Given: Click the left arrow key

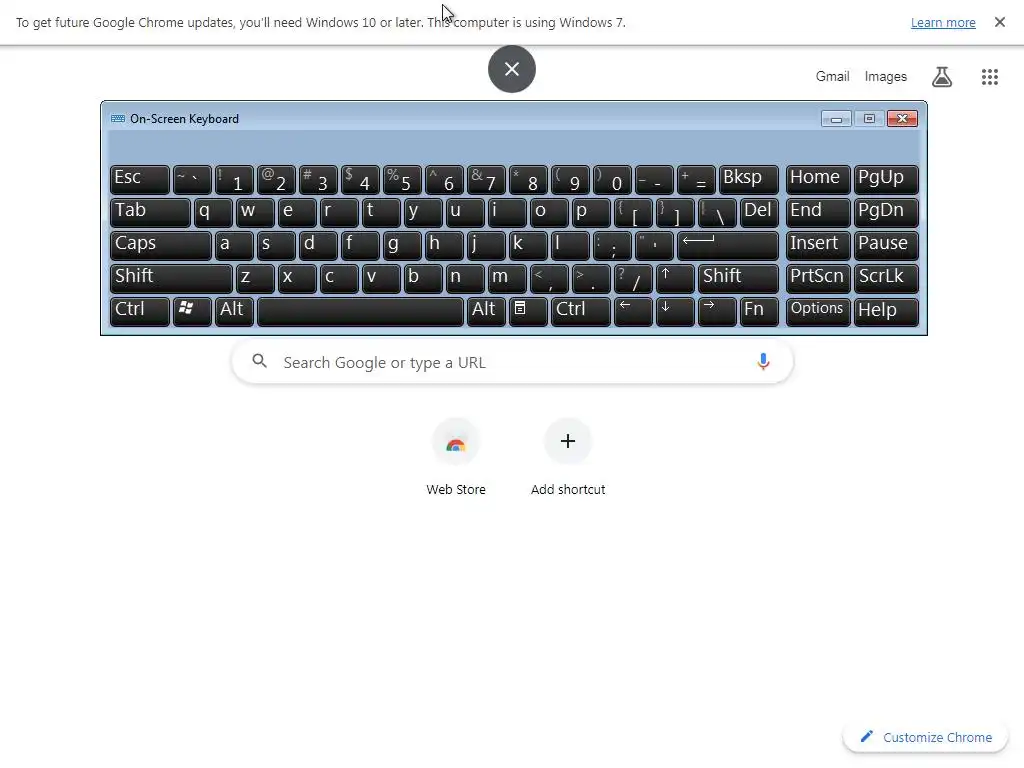Looking at the screenshot, I should pos(633,311).
